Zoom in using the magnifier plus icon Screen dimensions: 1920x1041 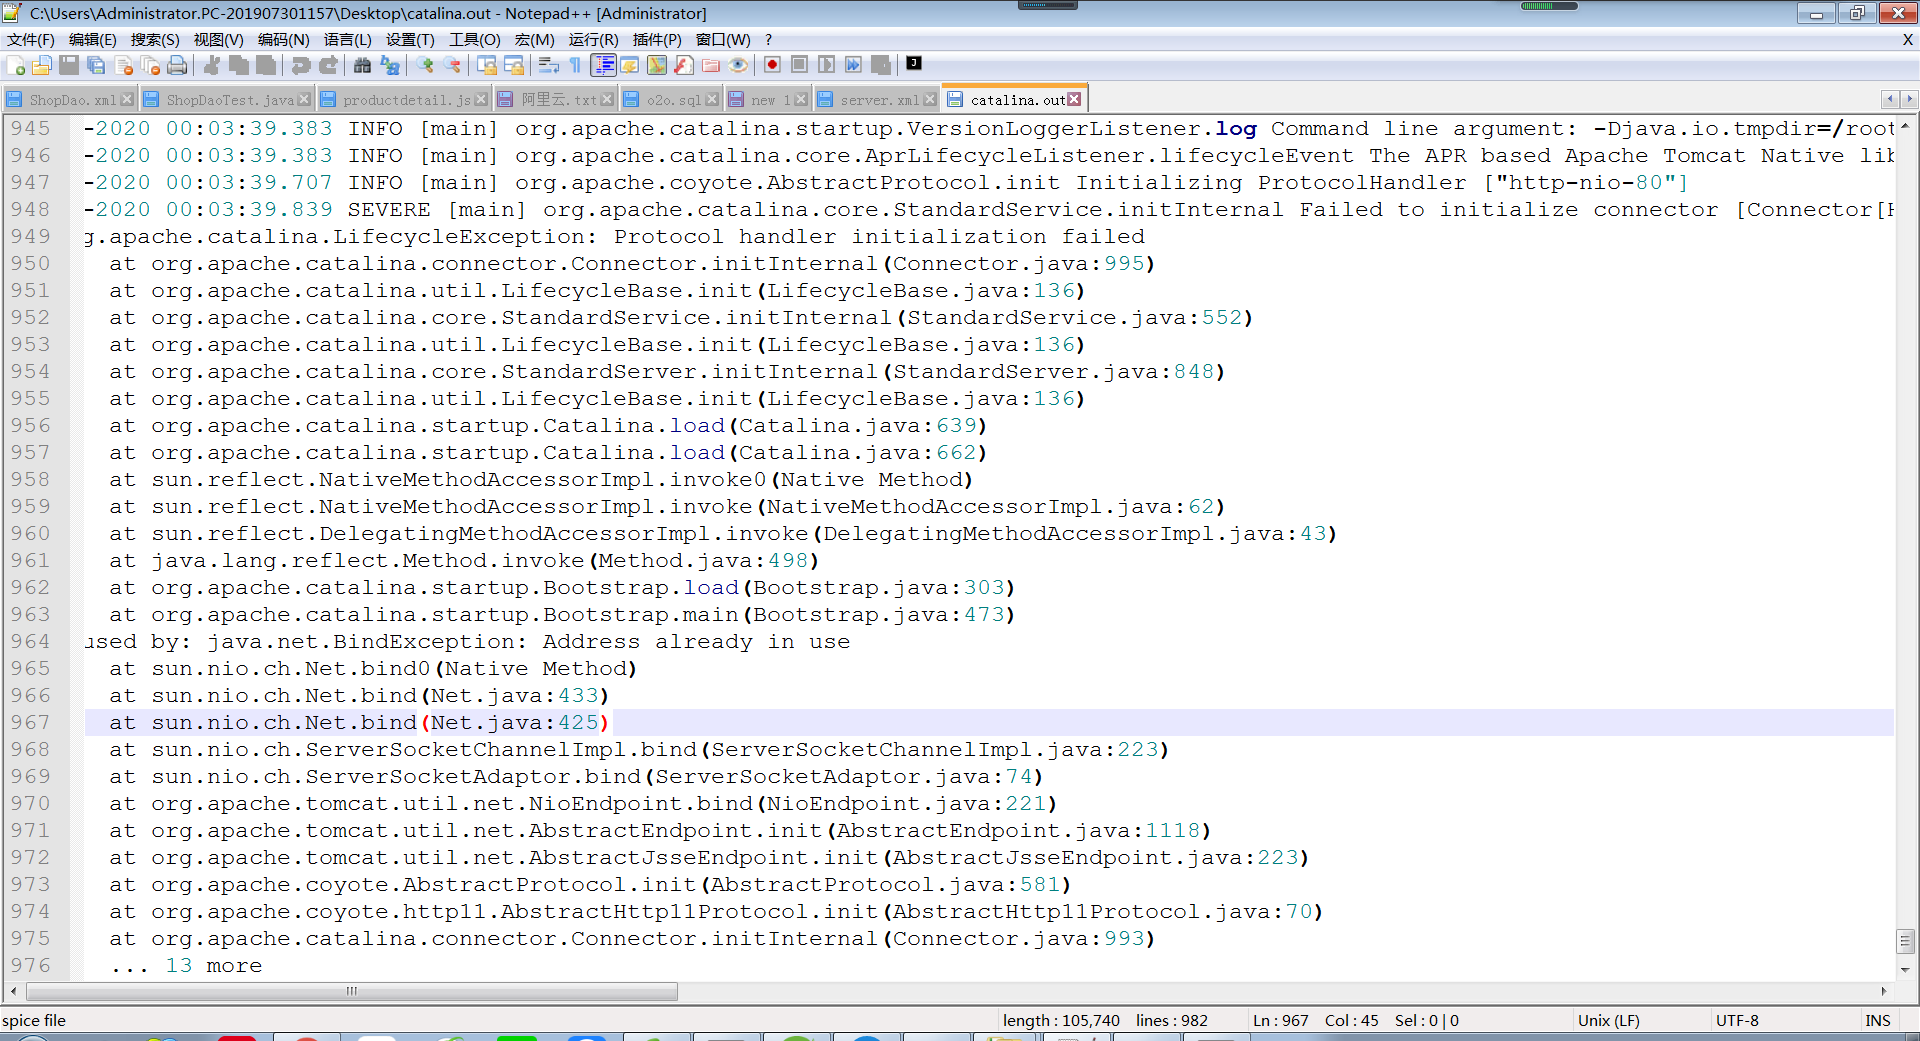point(426,65)
